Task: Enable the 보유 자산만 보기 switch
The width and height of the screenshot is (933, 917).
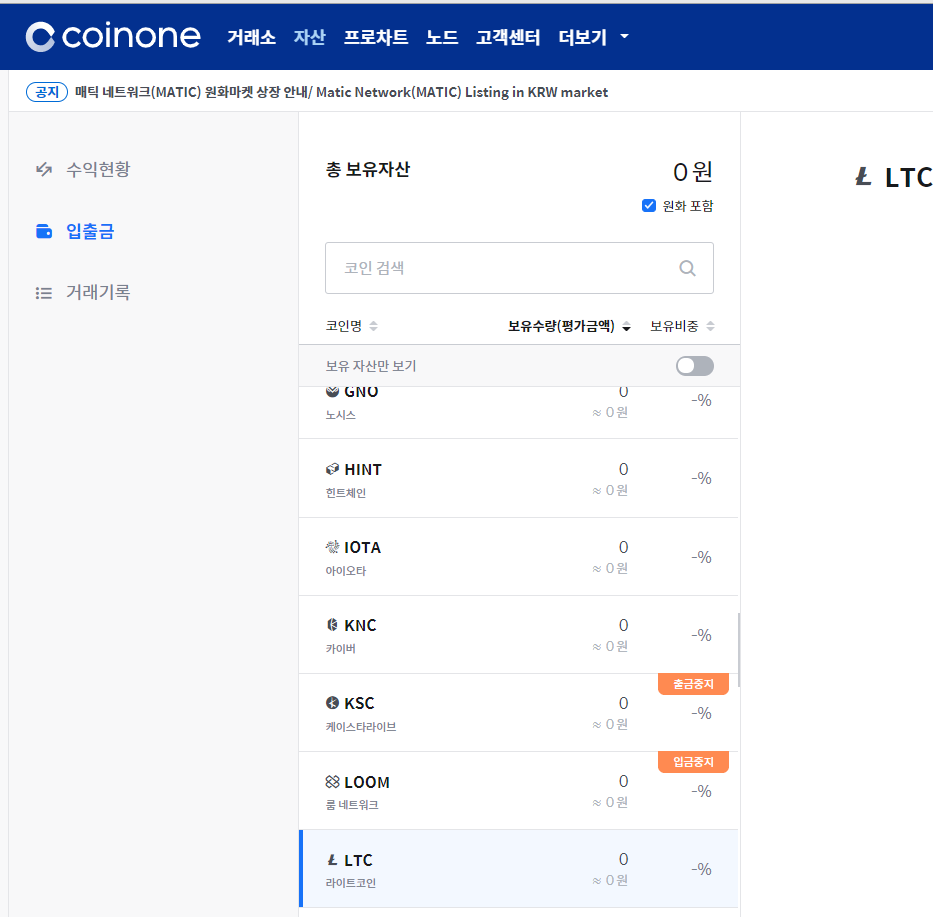Action: point(694,366)
